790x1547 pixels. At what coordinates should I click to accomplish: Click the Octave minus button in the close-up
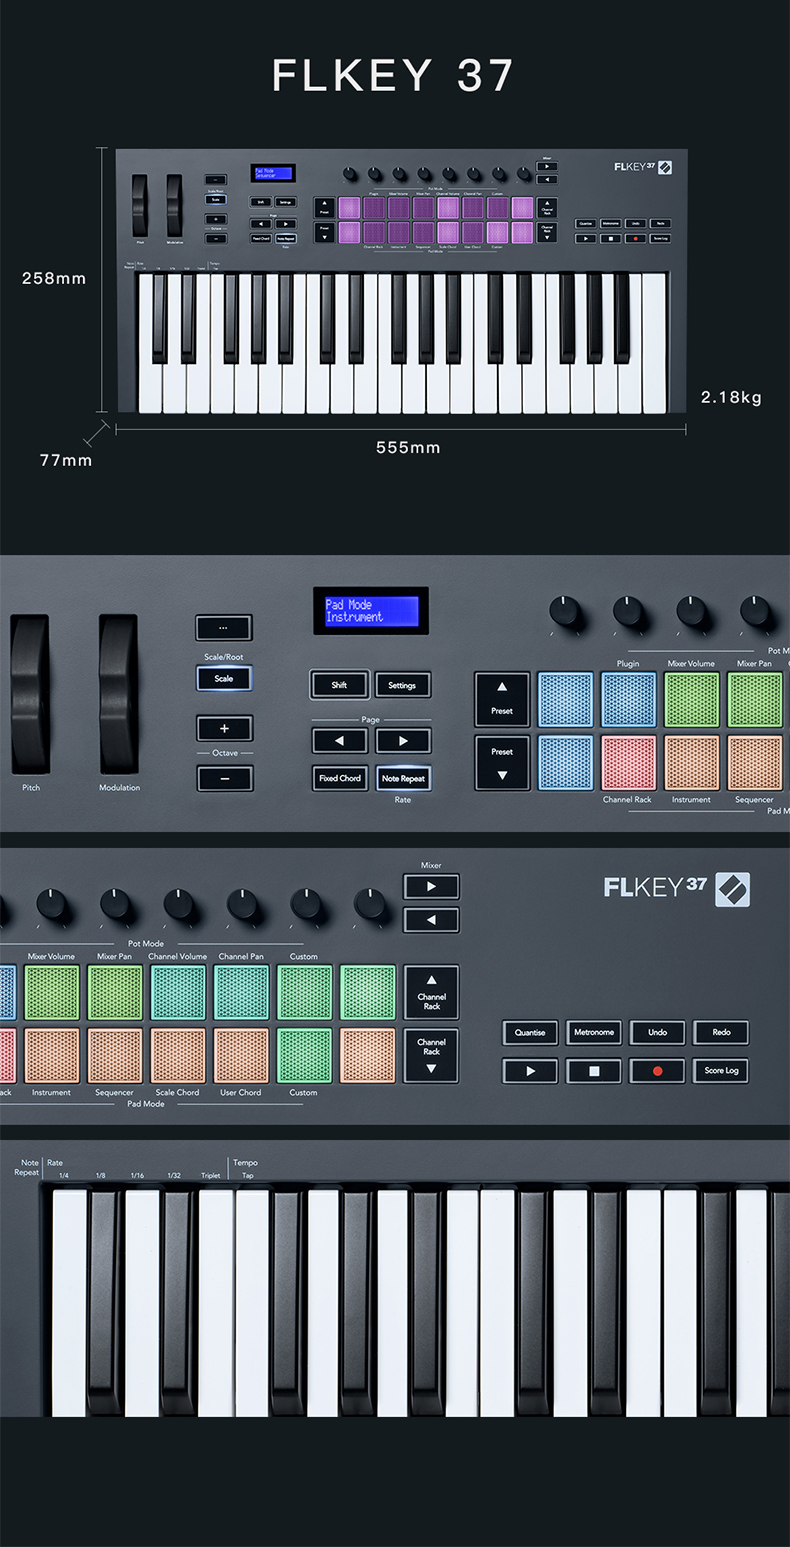224,778
